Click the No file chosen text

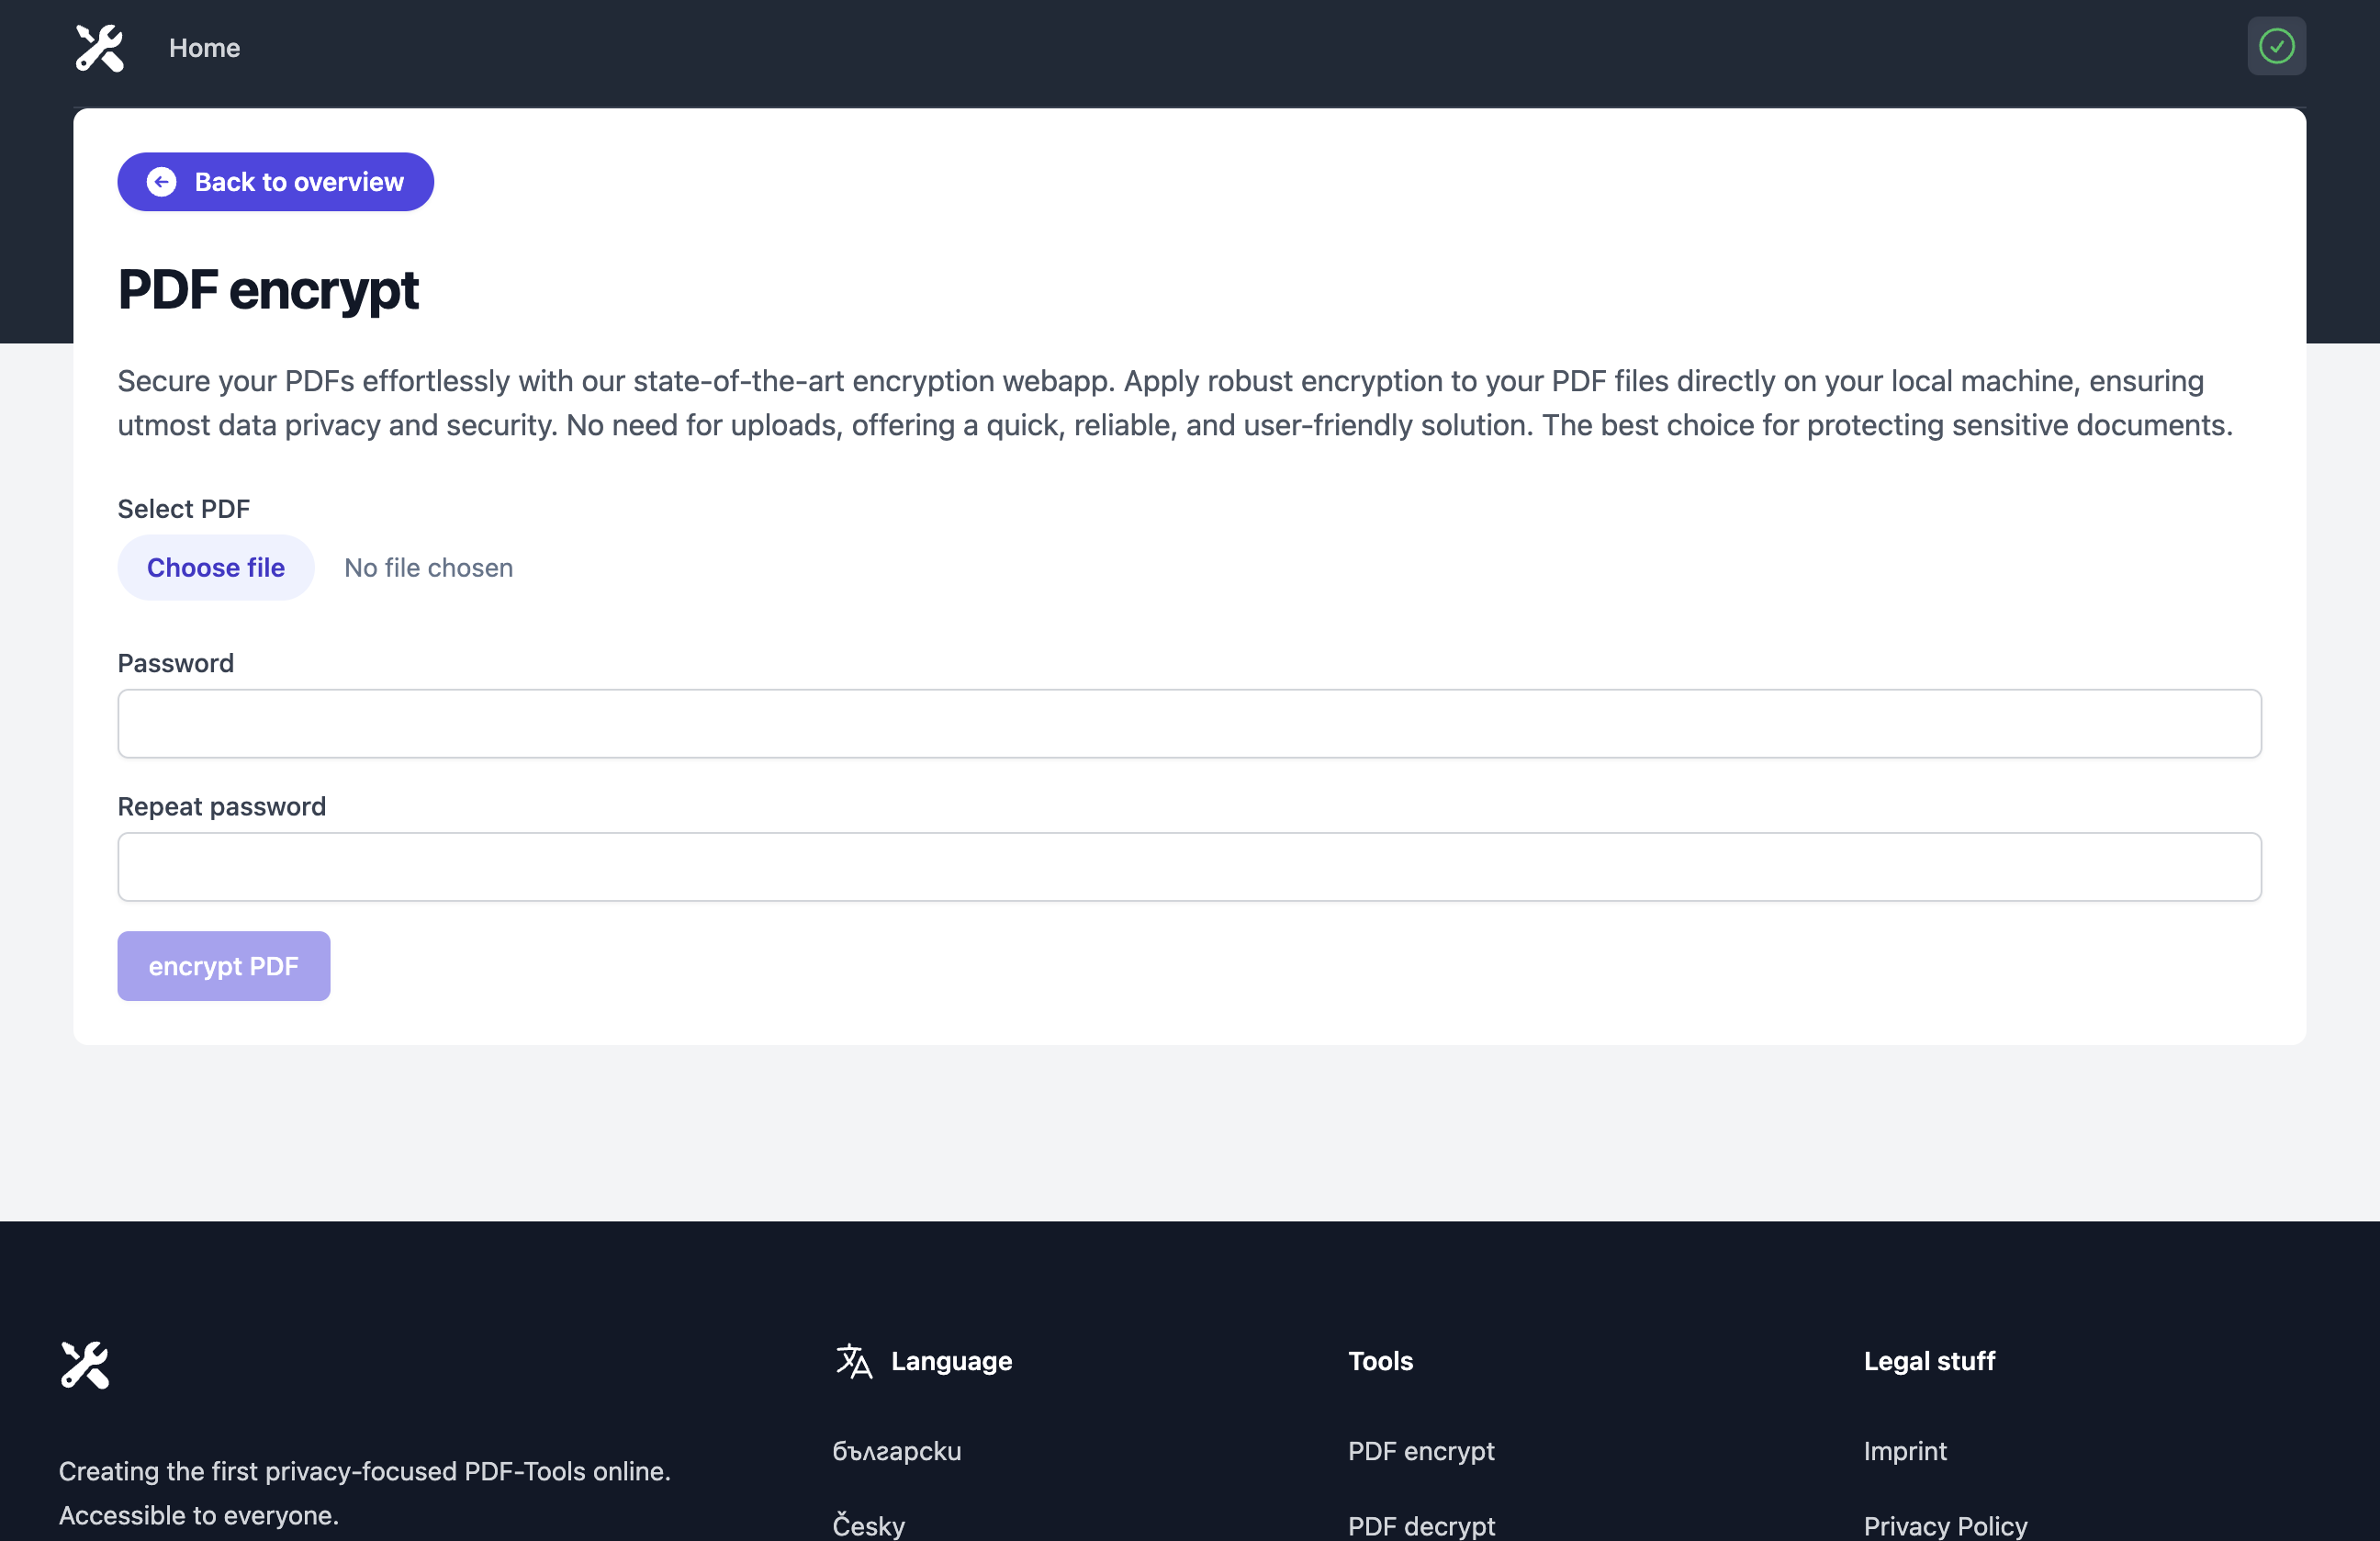(428, 568)
